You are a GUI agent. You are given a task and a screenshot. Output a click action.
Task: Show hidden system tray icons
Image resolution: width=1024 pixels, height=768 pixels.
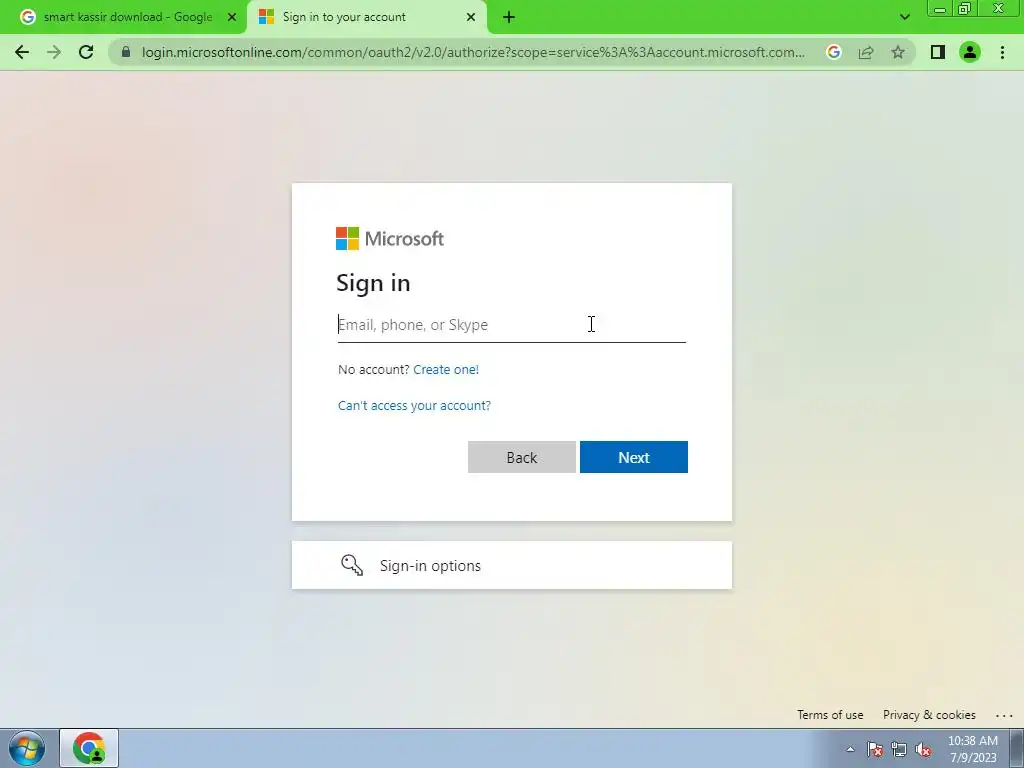pyautogui.click(x=850, y=749)
